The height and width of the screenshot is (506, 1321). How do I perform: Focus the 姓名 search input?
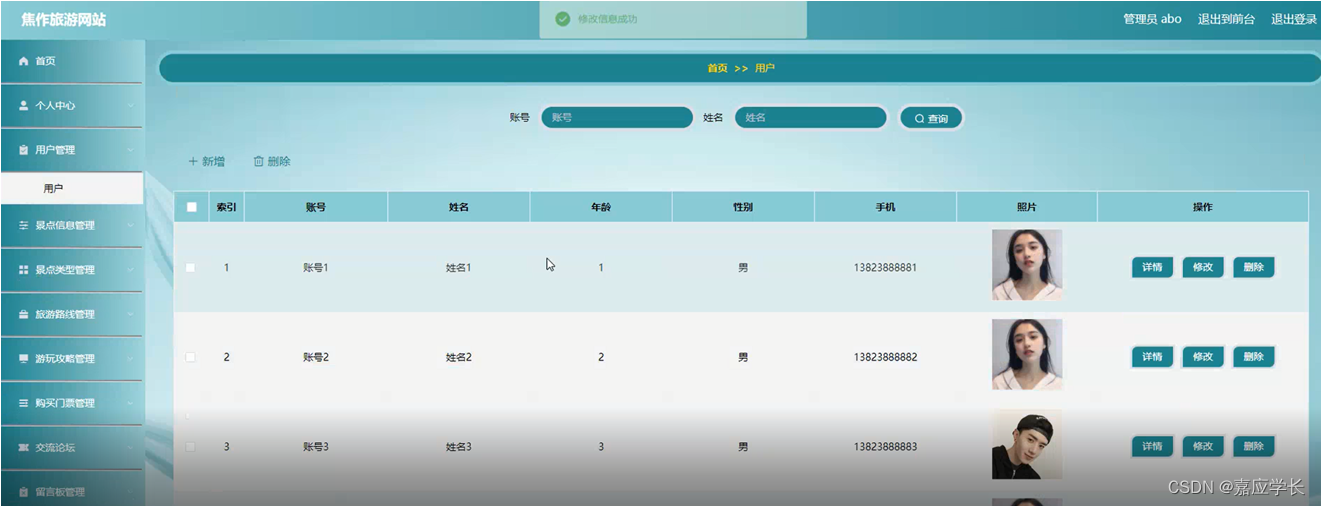click(x=811, y=118)
